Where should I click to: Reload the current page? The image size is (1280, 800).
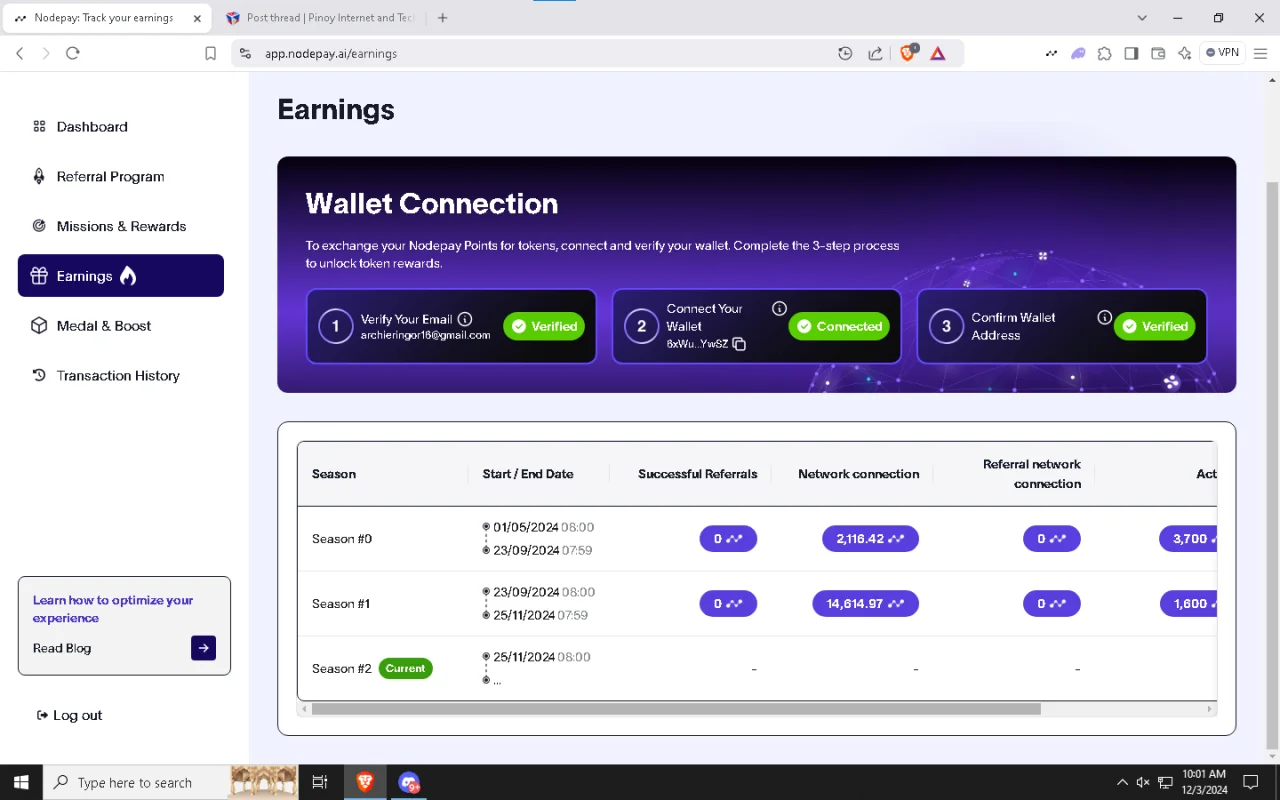[73, 54]
